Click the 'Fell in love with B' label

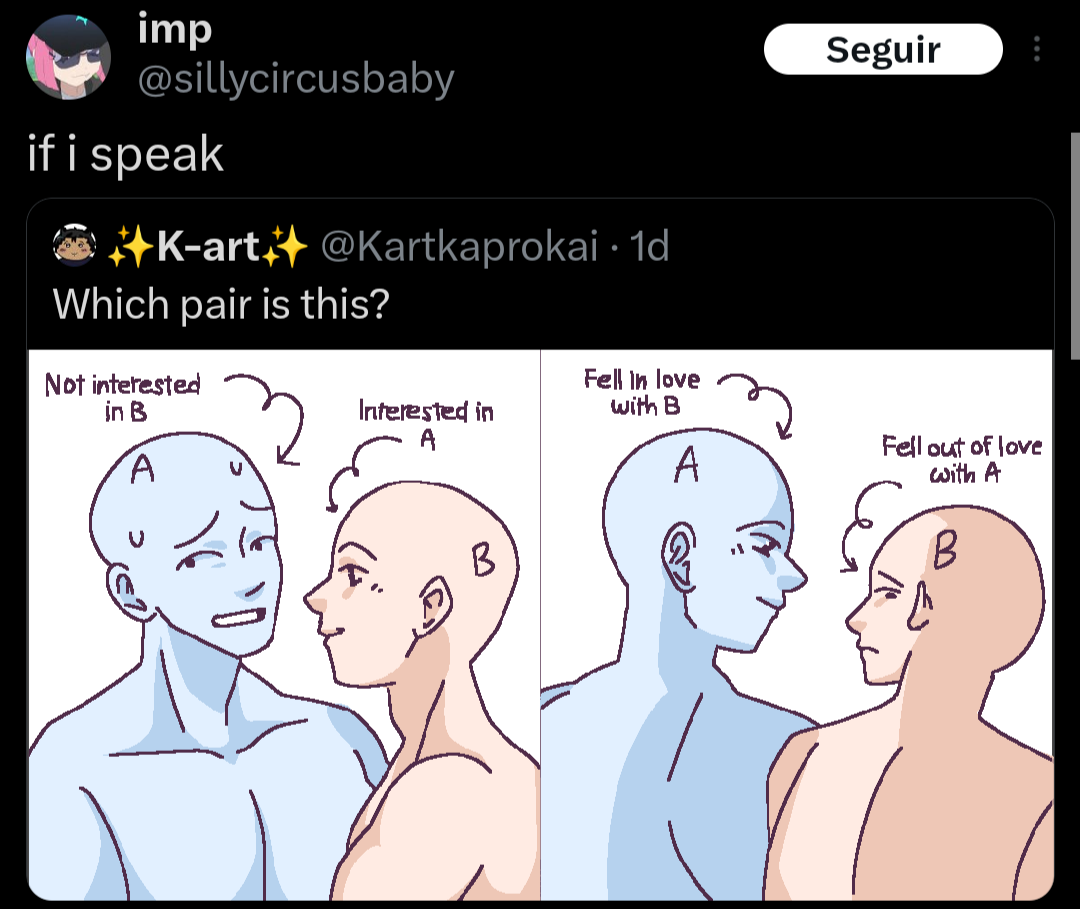[x=642, y=391]
